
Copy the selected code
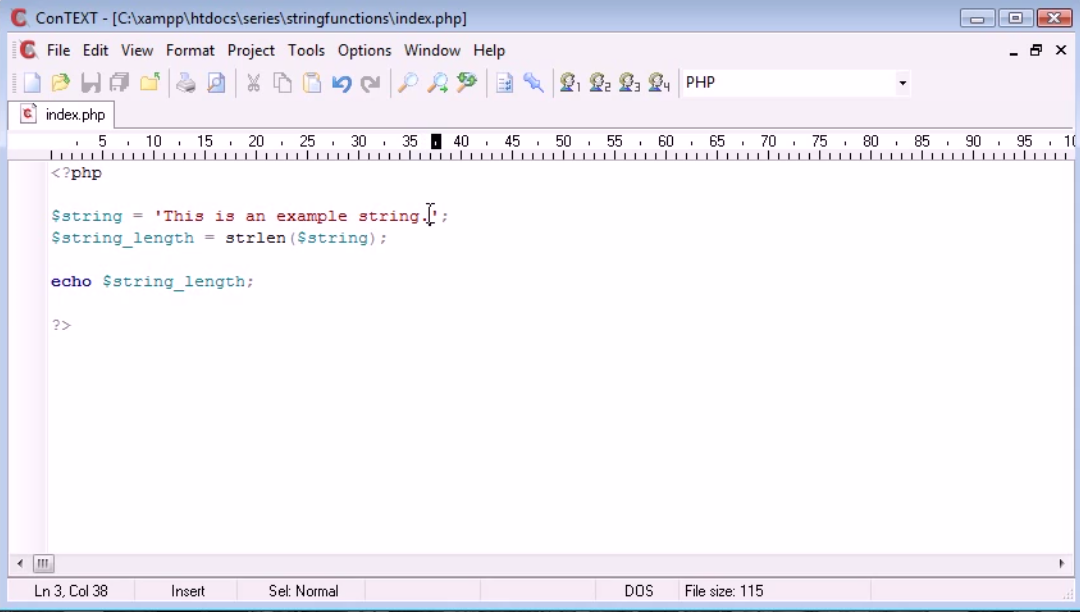pyautogui.click(x=282, y=82)
